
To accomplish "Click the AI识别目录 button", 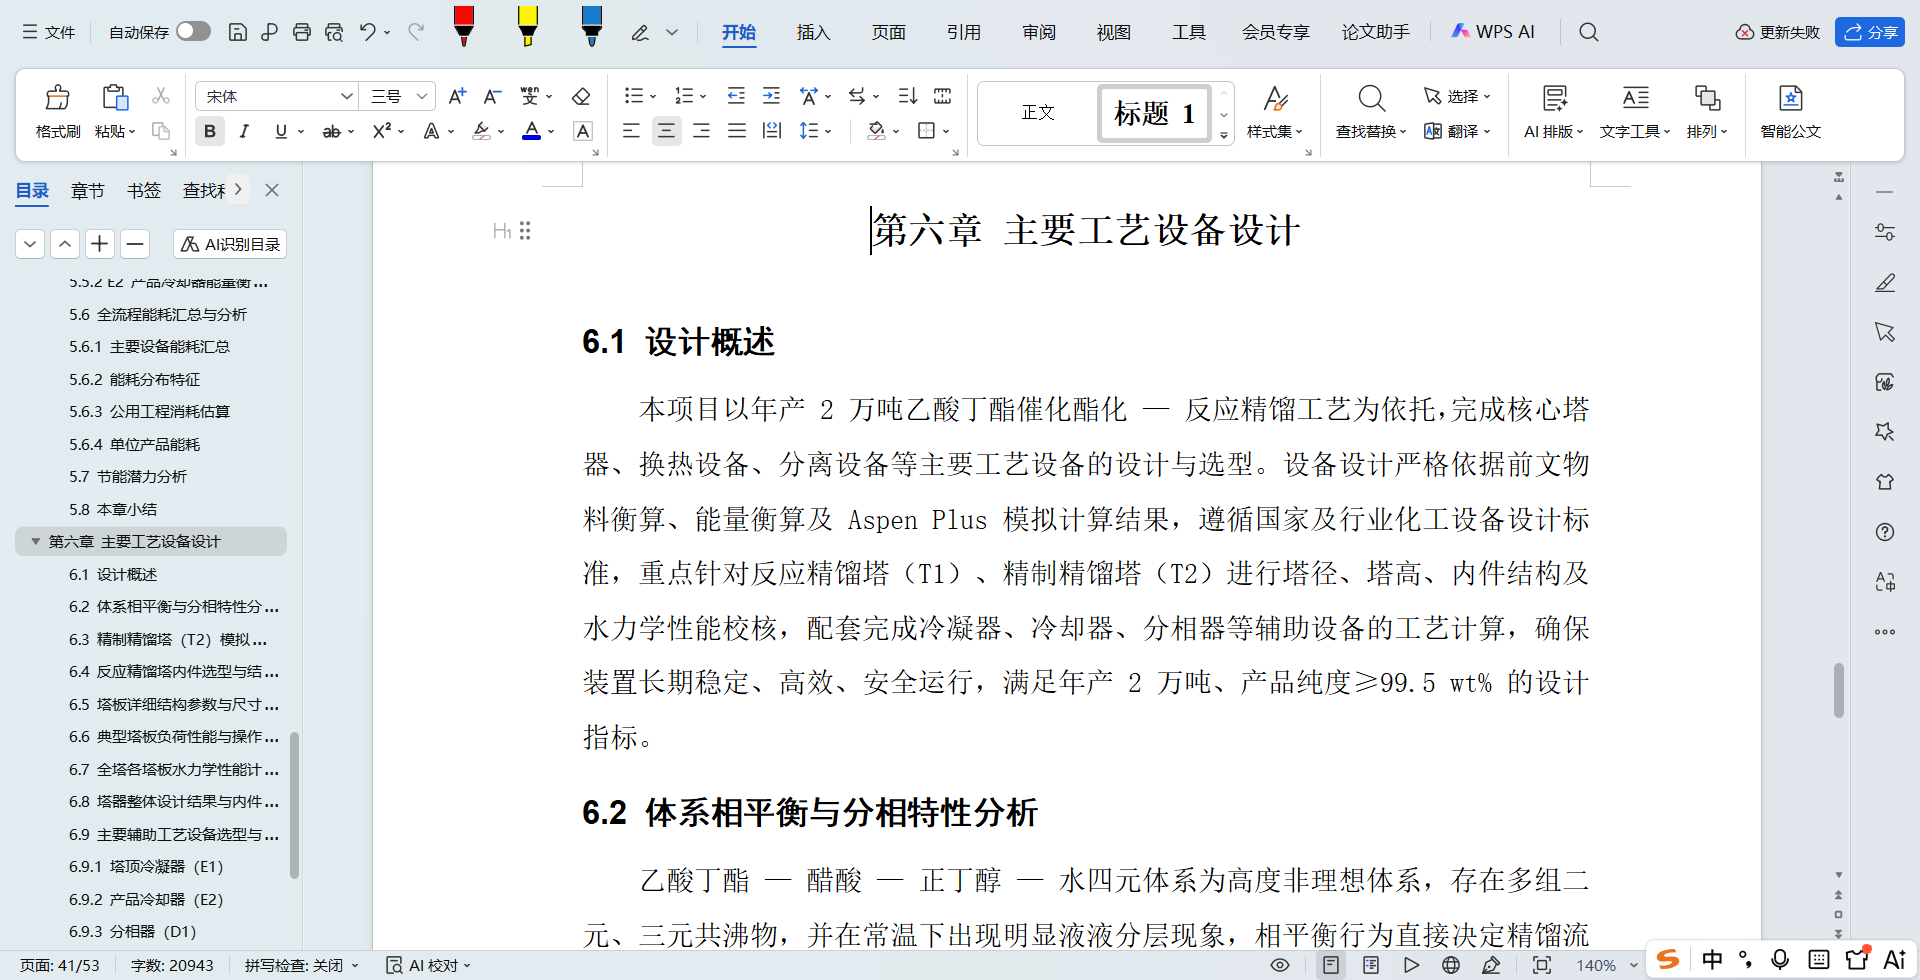I will coord(230,244).
